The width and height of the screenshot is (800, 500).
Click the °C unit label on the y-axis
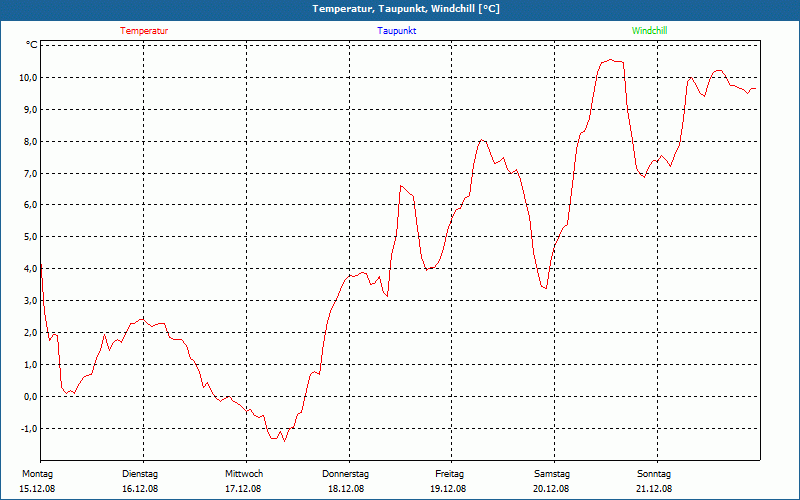pyautogui.click(x=32, y=45)
